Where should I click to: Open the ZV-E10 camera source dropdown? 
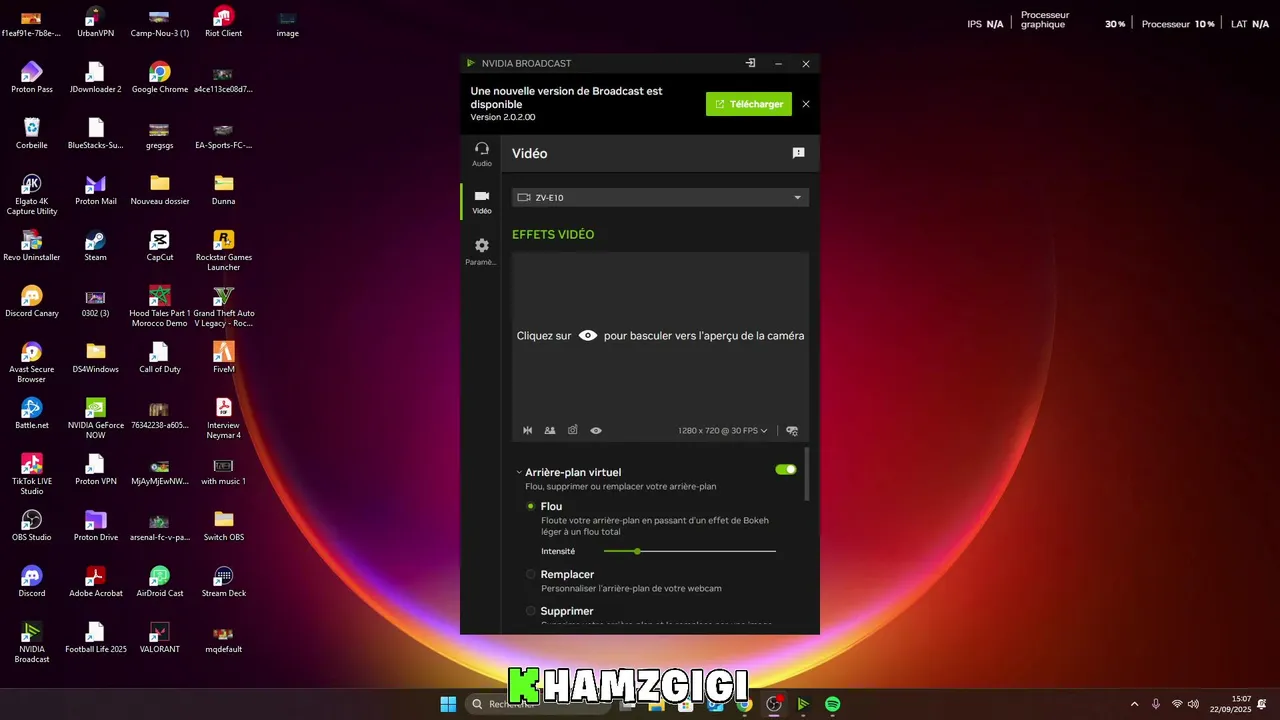[x=660, y=197]
